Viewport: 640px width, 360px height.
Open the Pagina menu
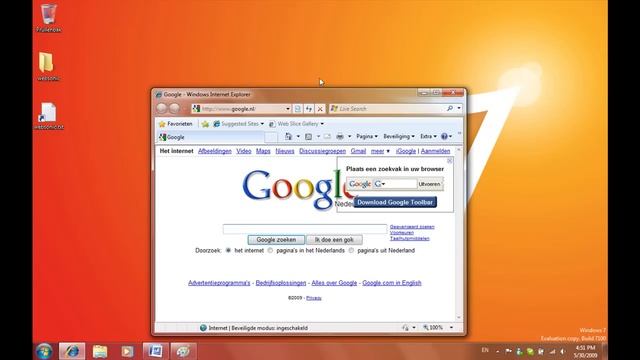[x=367, y=136]
